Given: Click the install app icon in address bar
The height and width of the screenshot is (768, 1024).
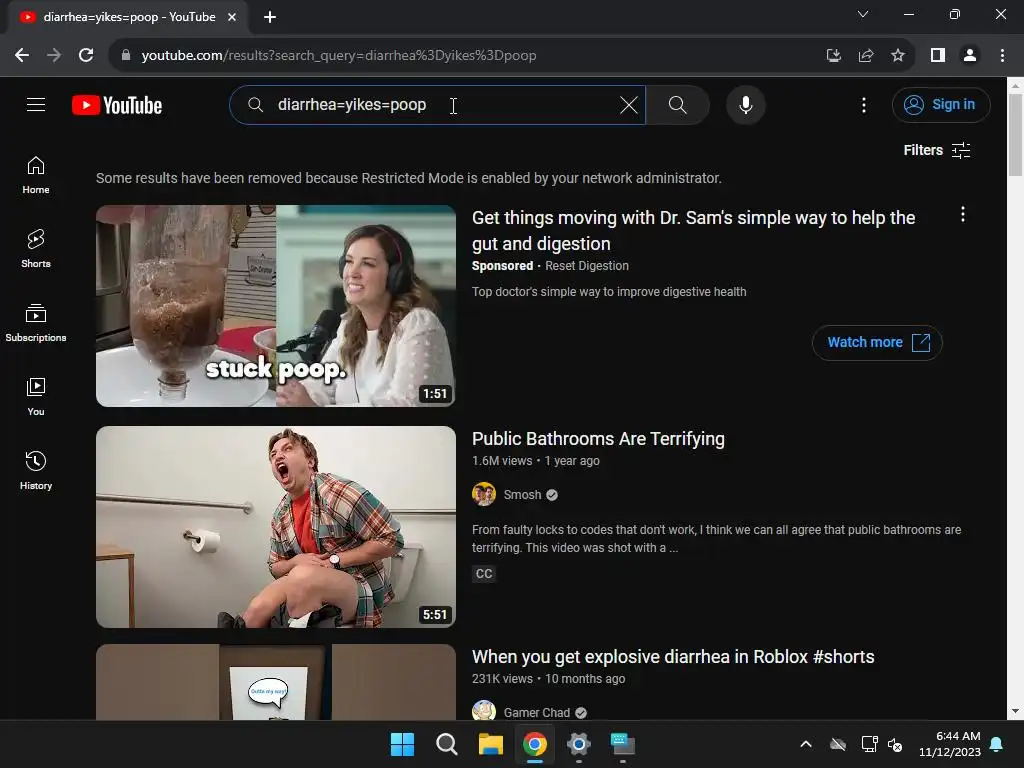Looking at the screenshot, I should click(x=833, y=56).
